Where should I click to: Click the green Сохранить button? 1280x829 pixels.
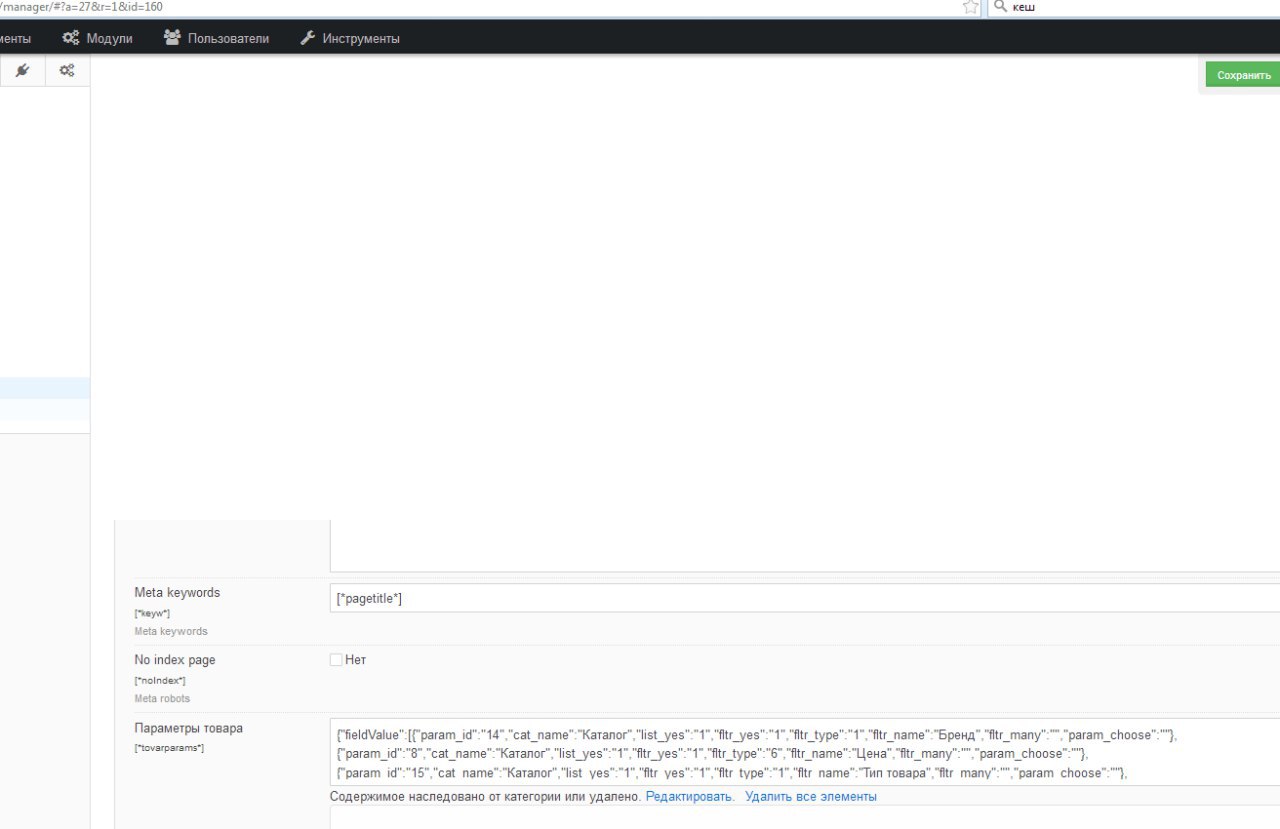(1243, 75)
